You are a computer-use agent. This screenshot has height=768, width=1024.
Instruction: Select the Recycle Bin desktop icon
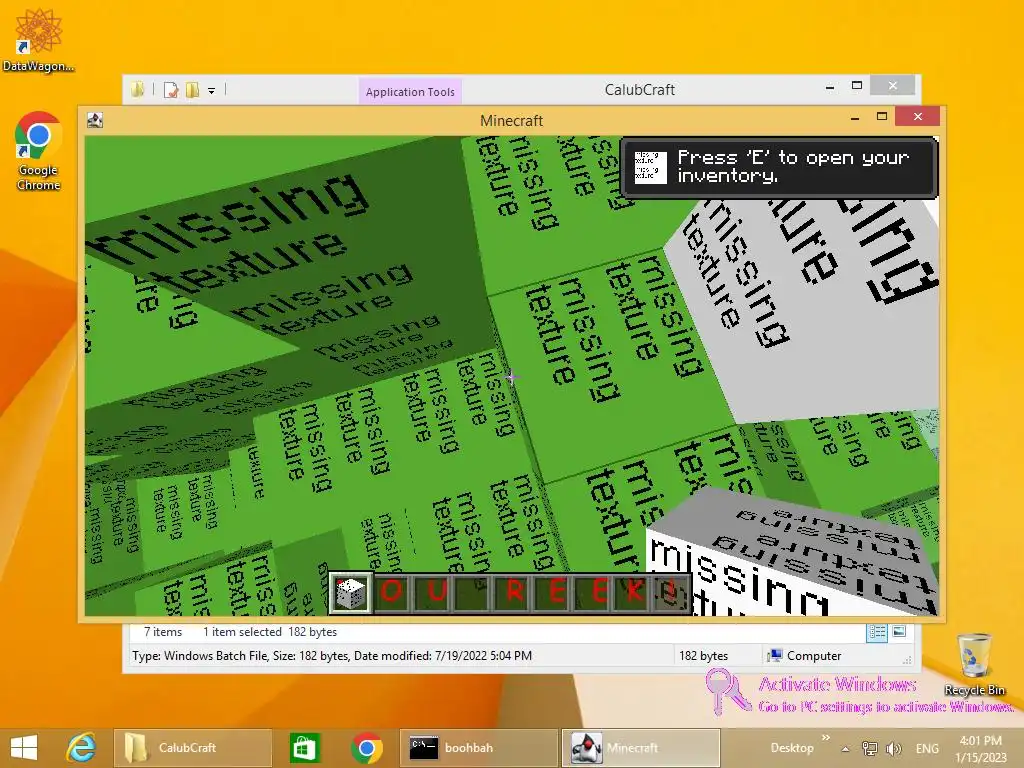[974, 664]
